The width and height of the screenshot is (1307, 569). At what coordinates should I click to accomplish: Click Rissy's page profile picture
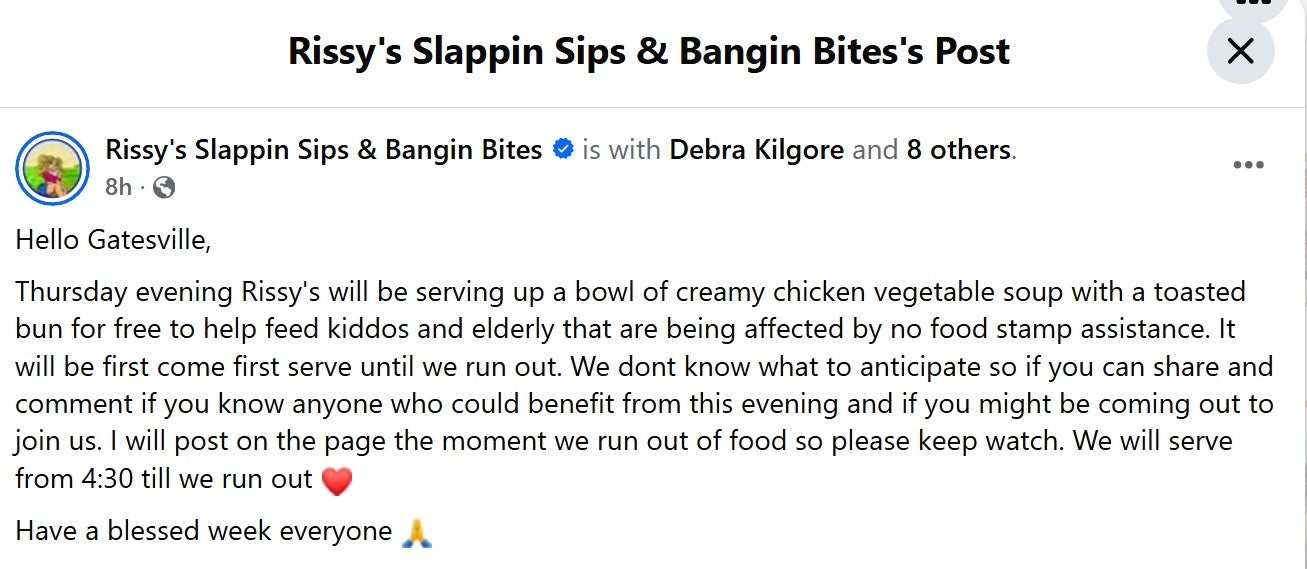click(x=53, y=168)
